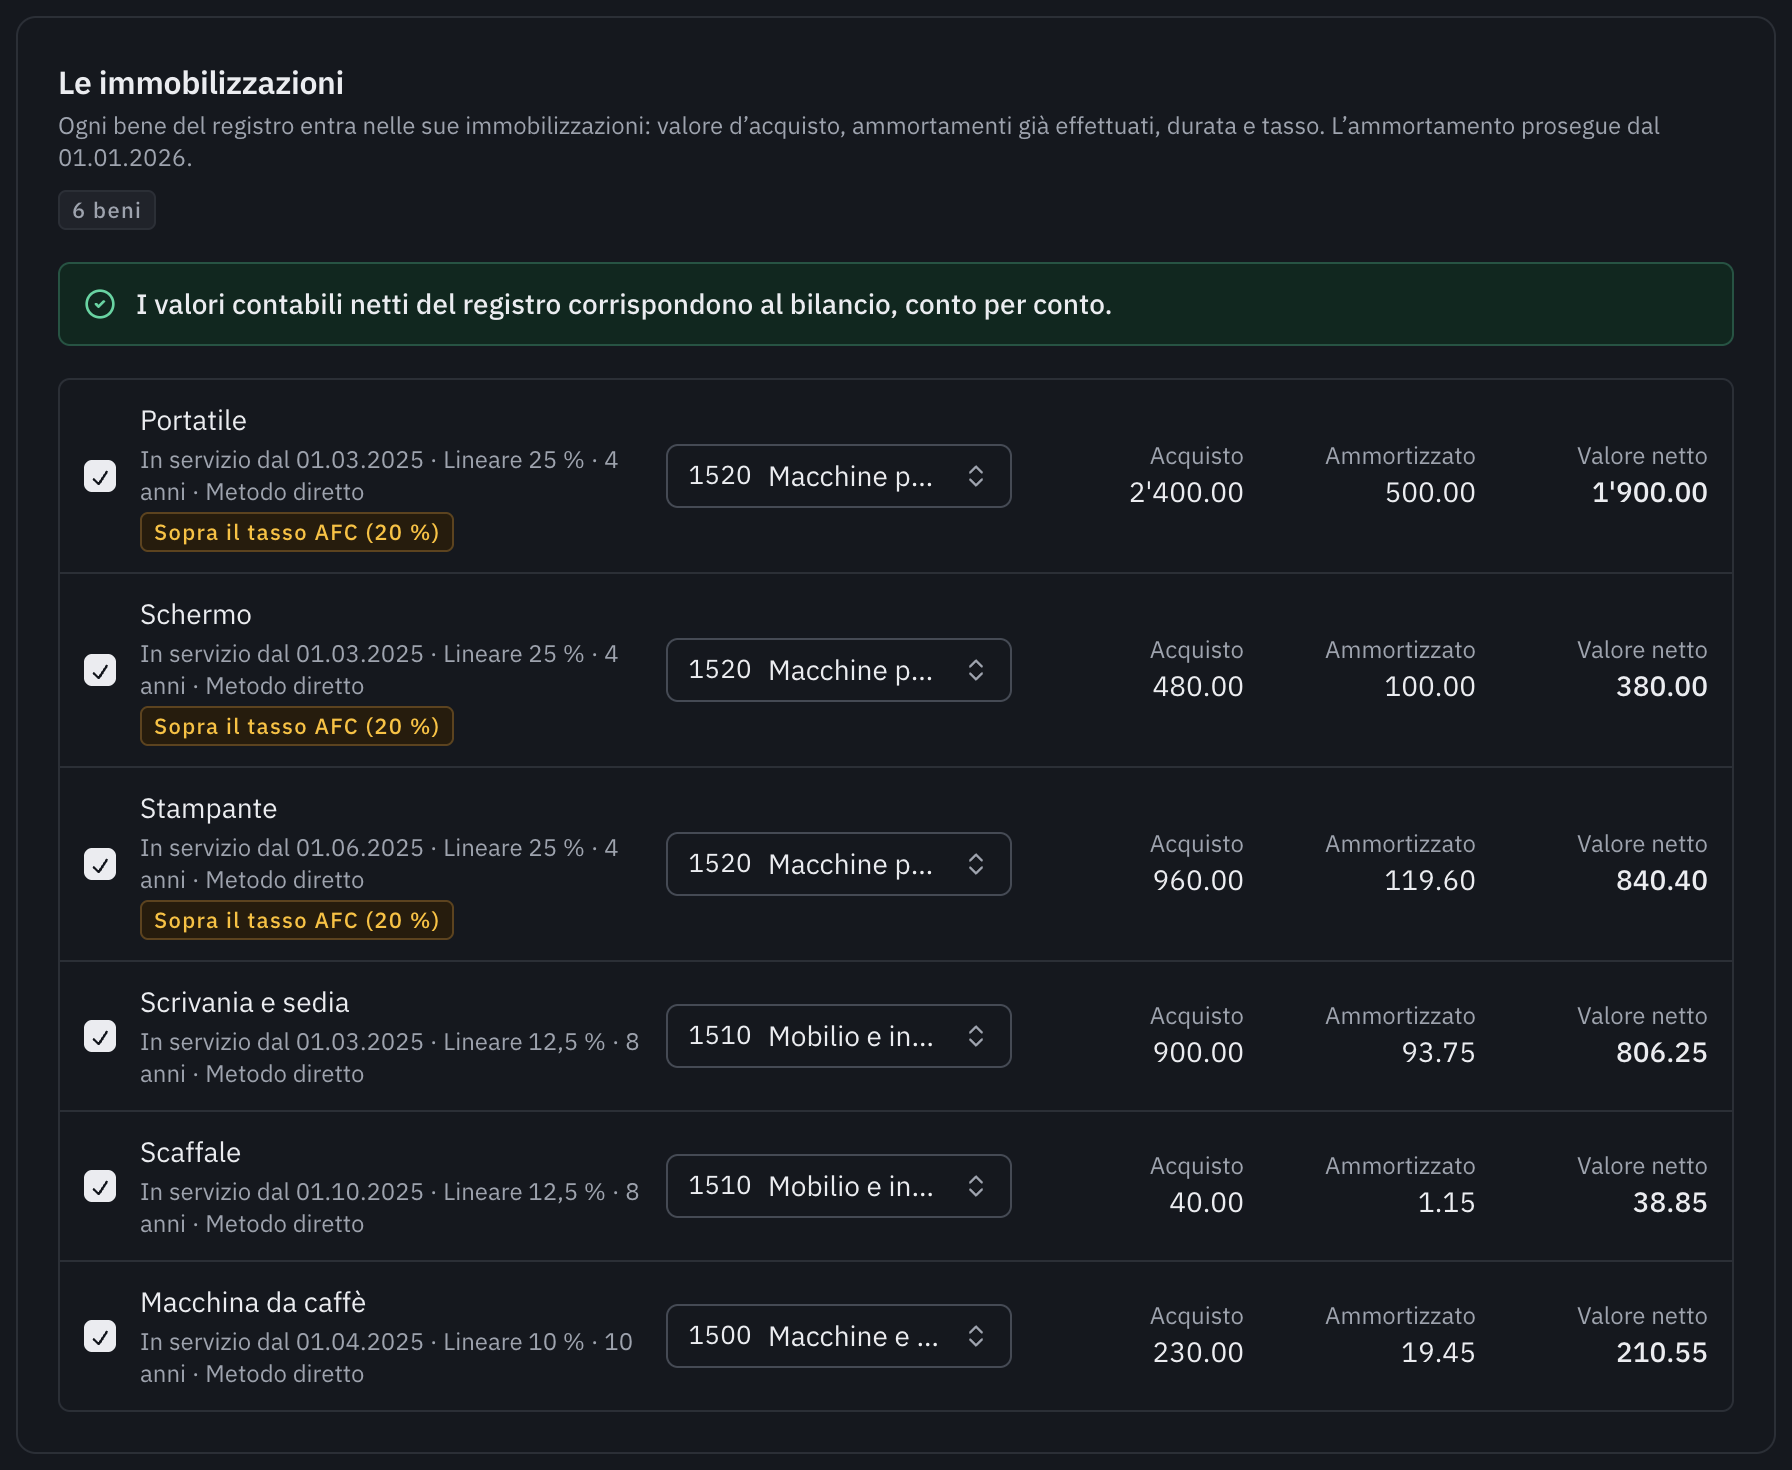1792x1470 pixels.
Task: Click Scaffale amortized amount 1.15
Action: tap(1447, 1202)
